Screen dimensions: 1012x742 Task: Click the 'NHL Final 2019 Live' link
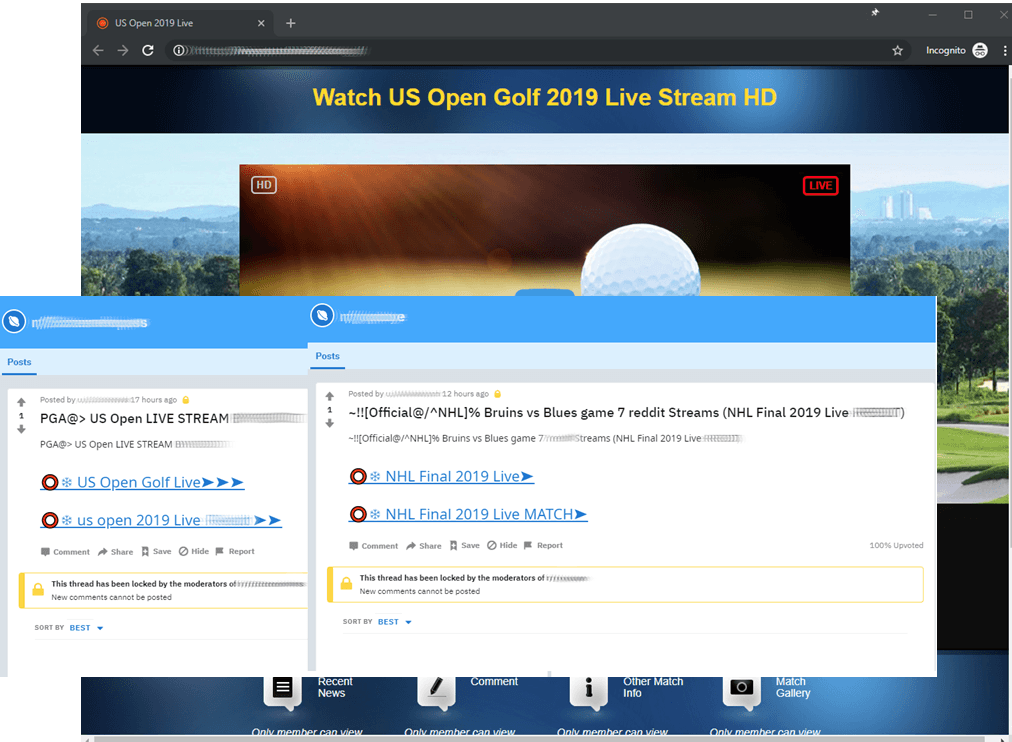click(x=441, y=476)
